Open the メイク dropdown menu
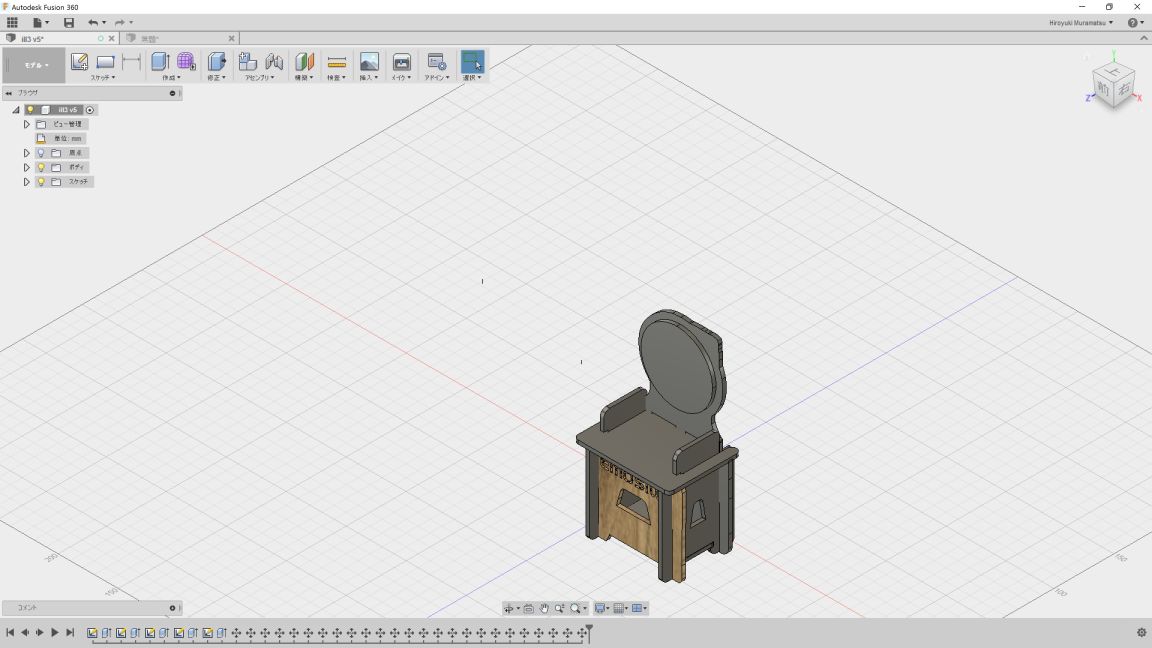The image size is (1152, 648). [x=401, y=77]
